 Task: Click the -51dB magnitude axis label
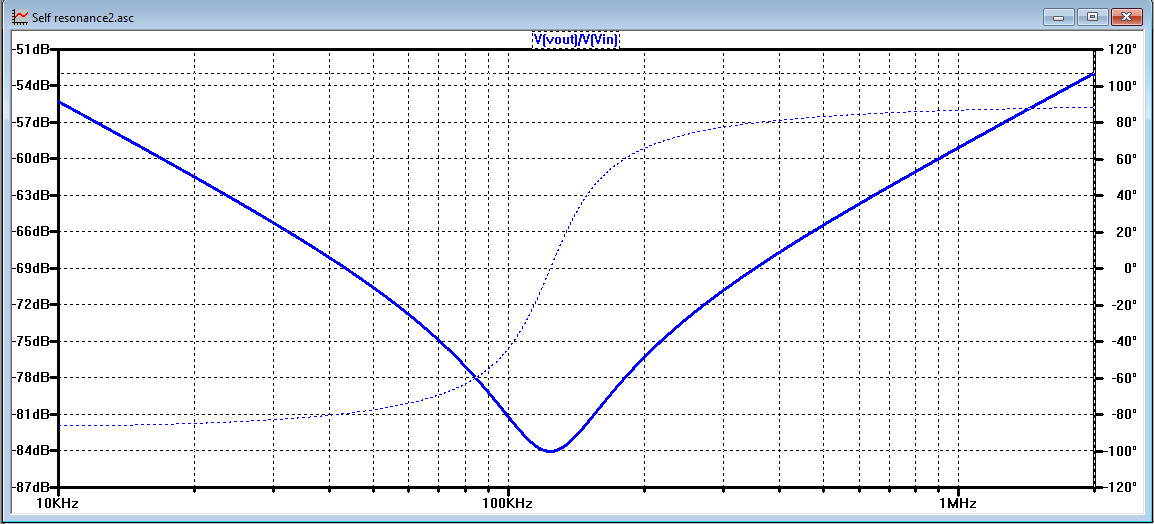click(30, 49)
